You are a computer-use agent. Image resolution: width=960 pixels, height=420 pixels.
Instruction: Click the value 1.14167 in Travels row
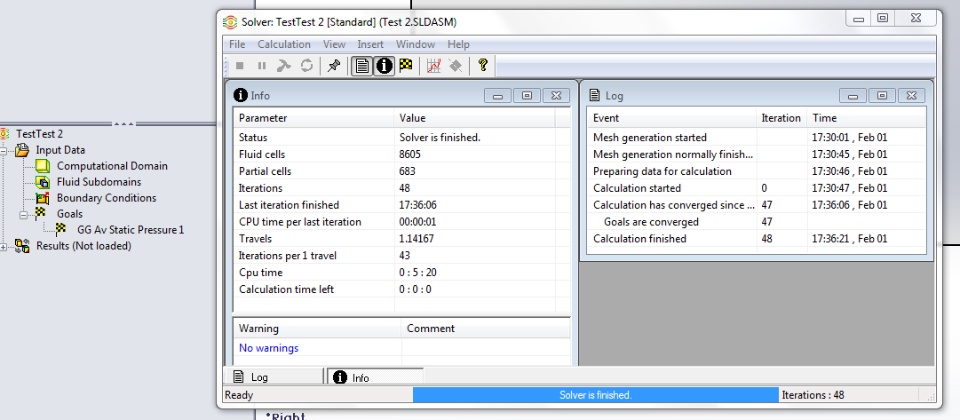coord(416,239)
